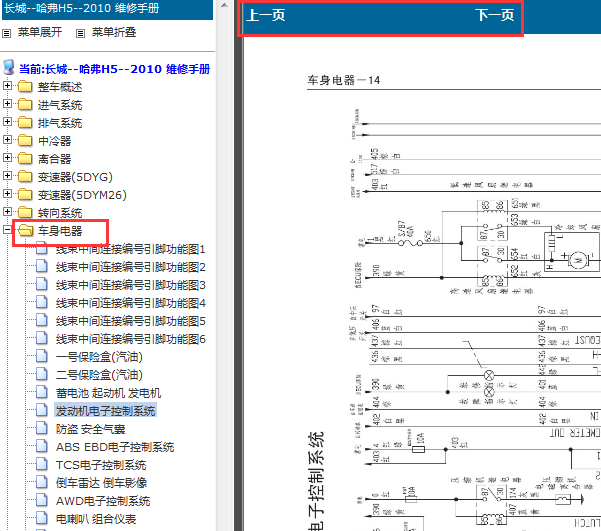Click page icon for 倒车雷达 倒车影像

point(42,482)
